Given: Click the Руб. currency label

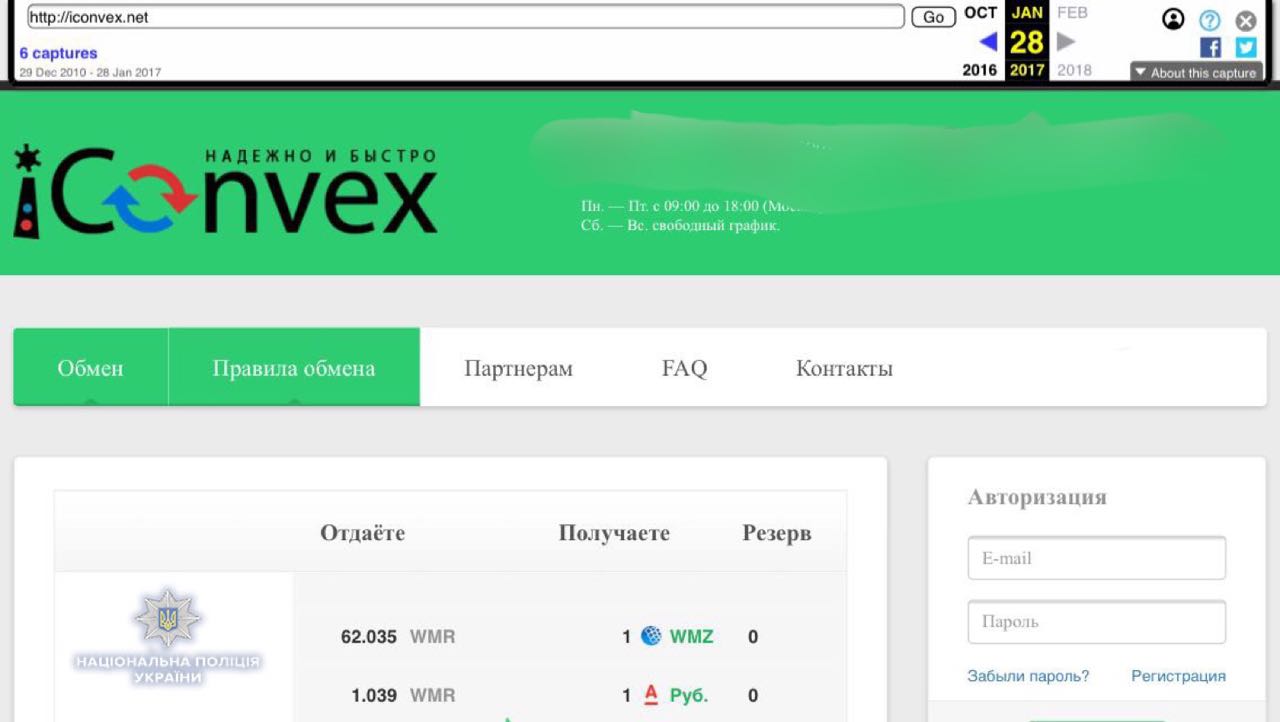Looking at the screenshot, I should [689, 695].
